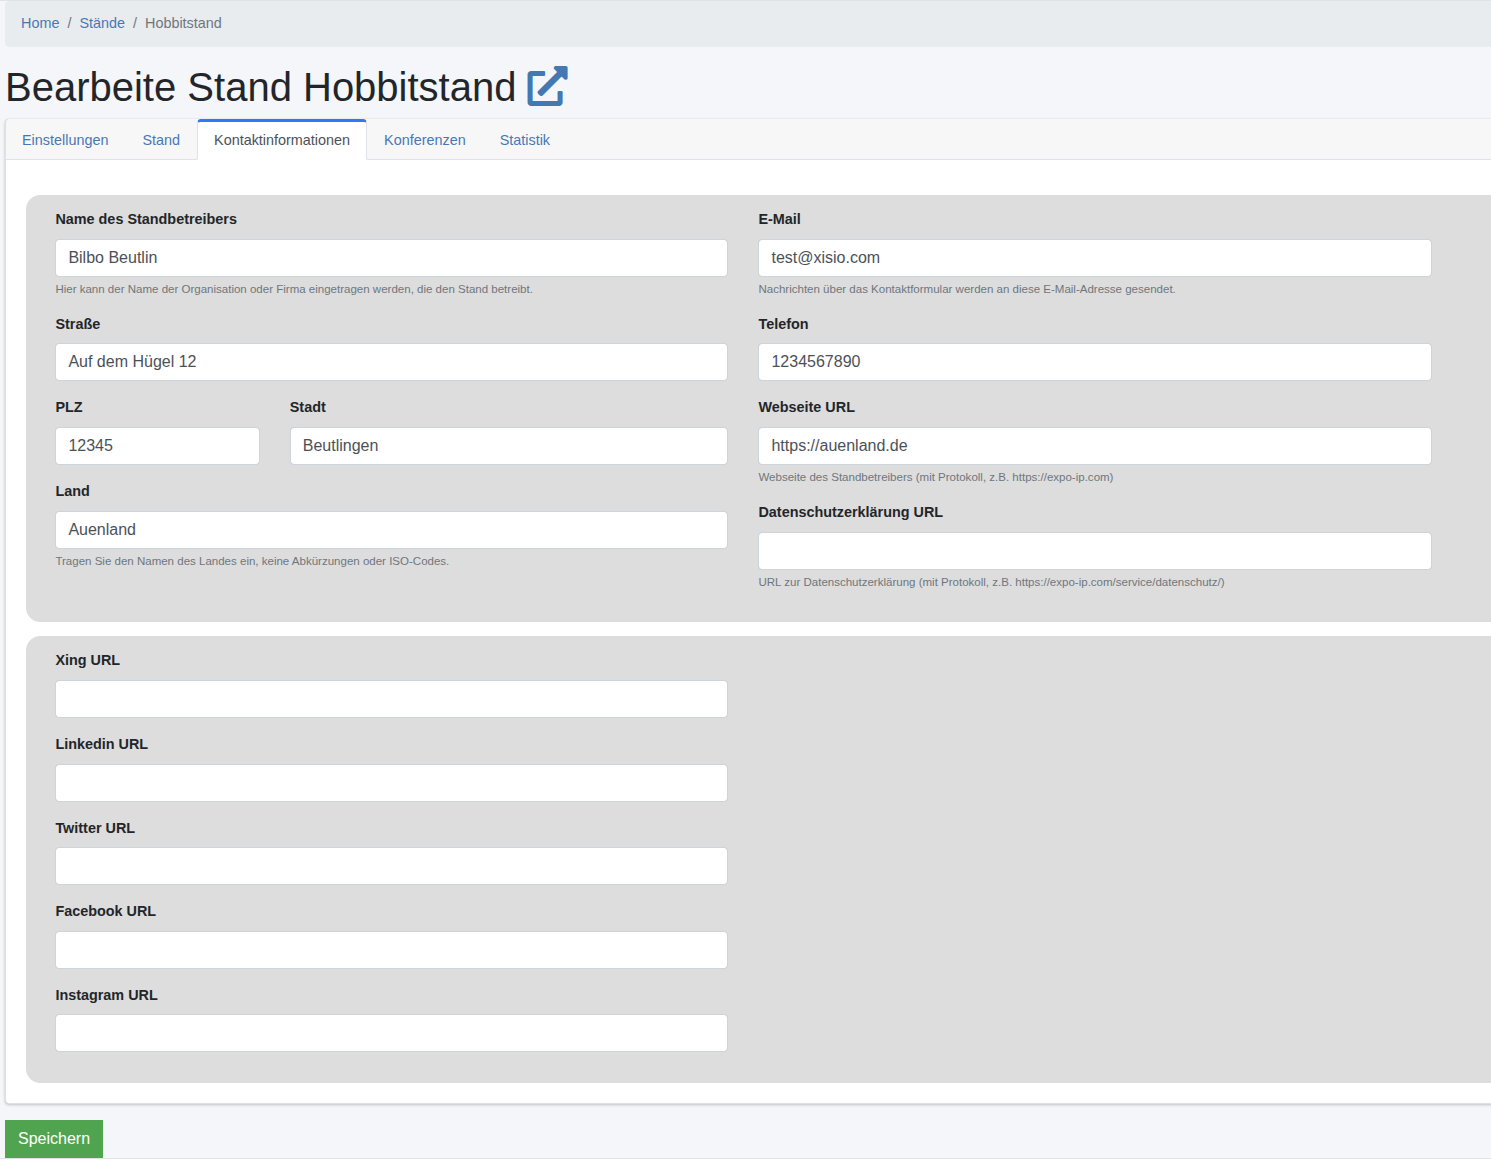Select the Kontaktinformationen tab
This screenshot has width=1491, height=1165.
(282, 140)
